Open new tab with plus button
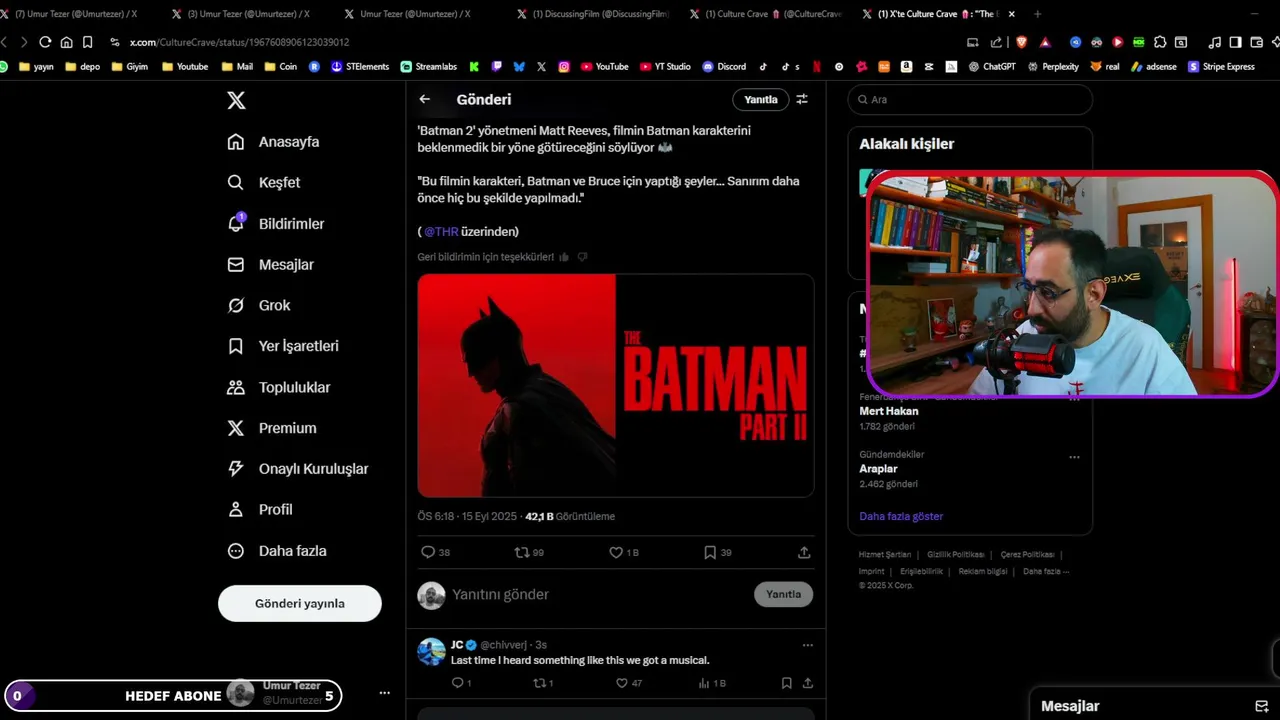This screenshot has height=720, width=1280. 1037,14
